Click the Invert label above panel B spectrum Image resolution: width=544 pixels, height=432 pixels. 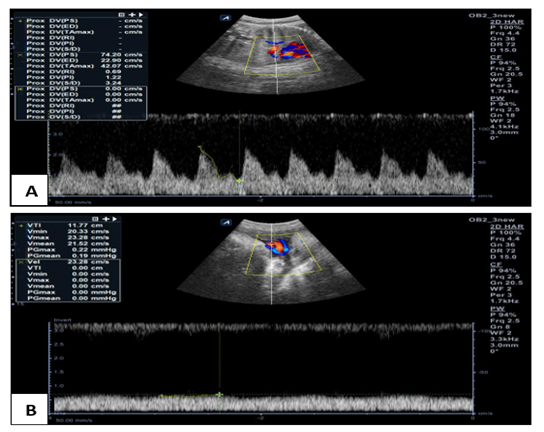point(62,320)
